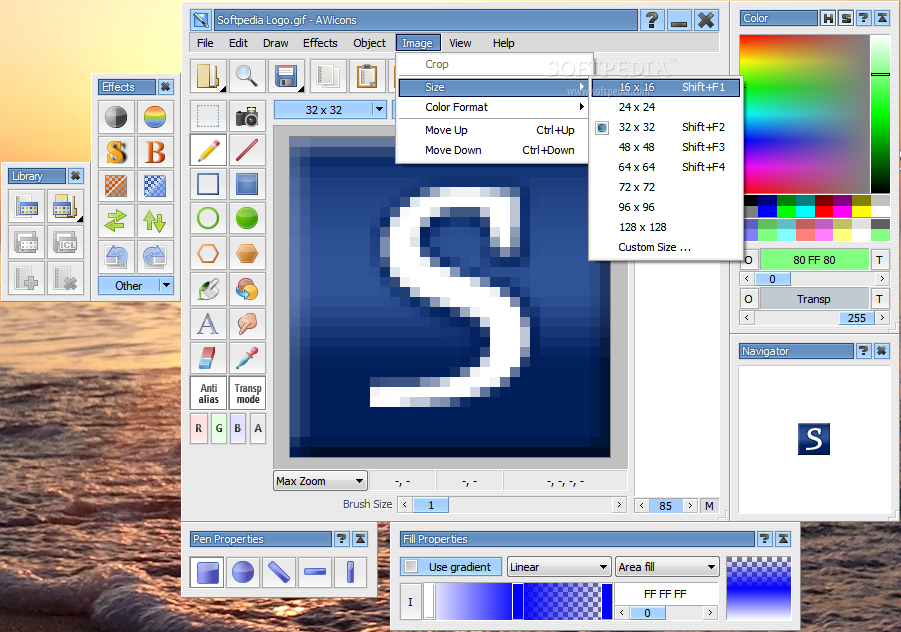Screen dimensions: 901x632
Task: Collapse the Pen Properties panel
Action: tap(360, 539)
